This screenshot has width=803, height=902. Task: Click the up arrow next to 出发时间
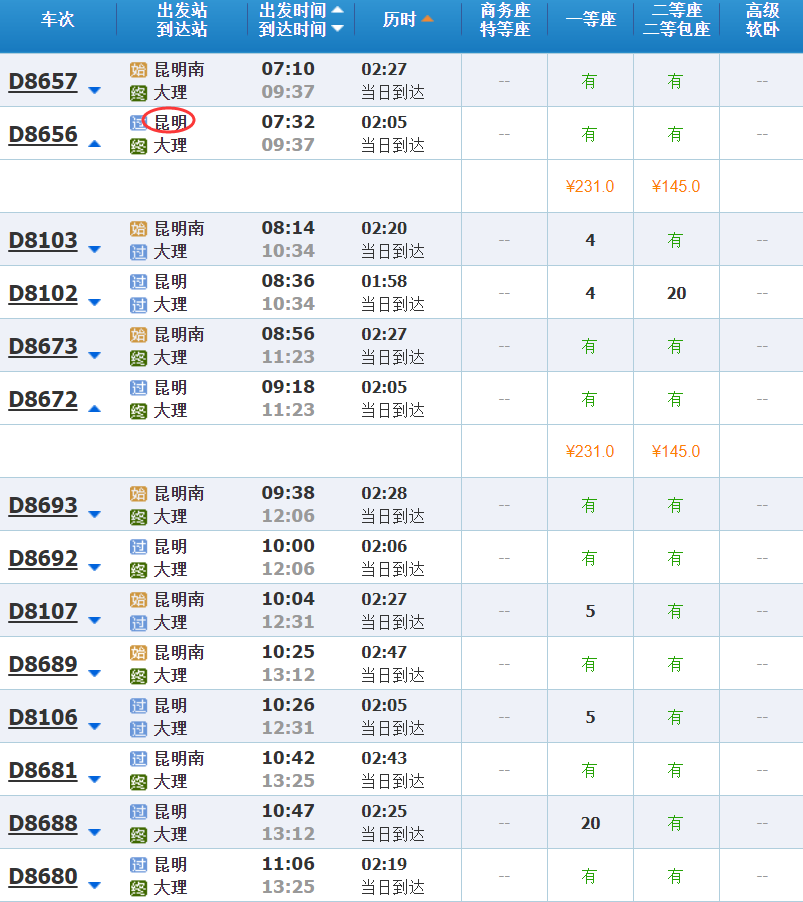[337, 10]
